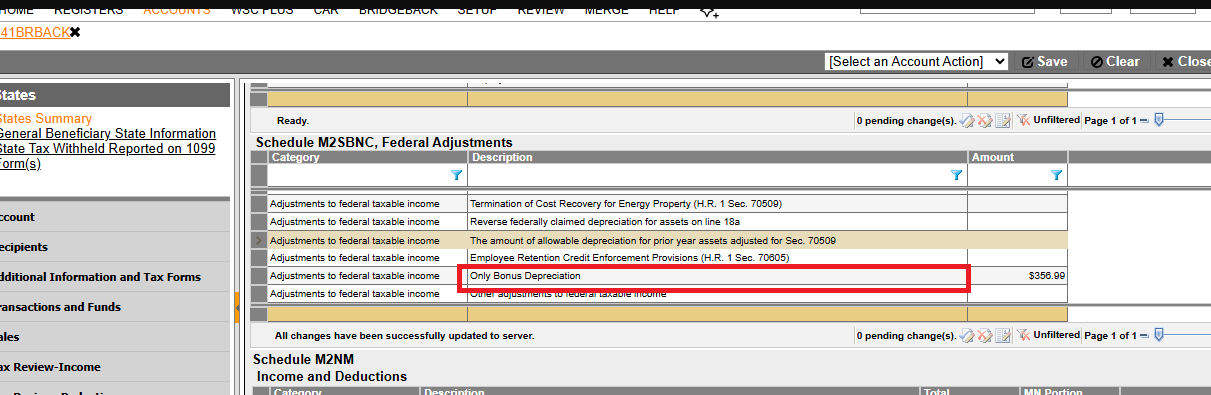Open the WSC PLUS menu
The image size is (1211, 395).
pos(263,10)
